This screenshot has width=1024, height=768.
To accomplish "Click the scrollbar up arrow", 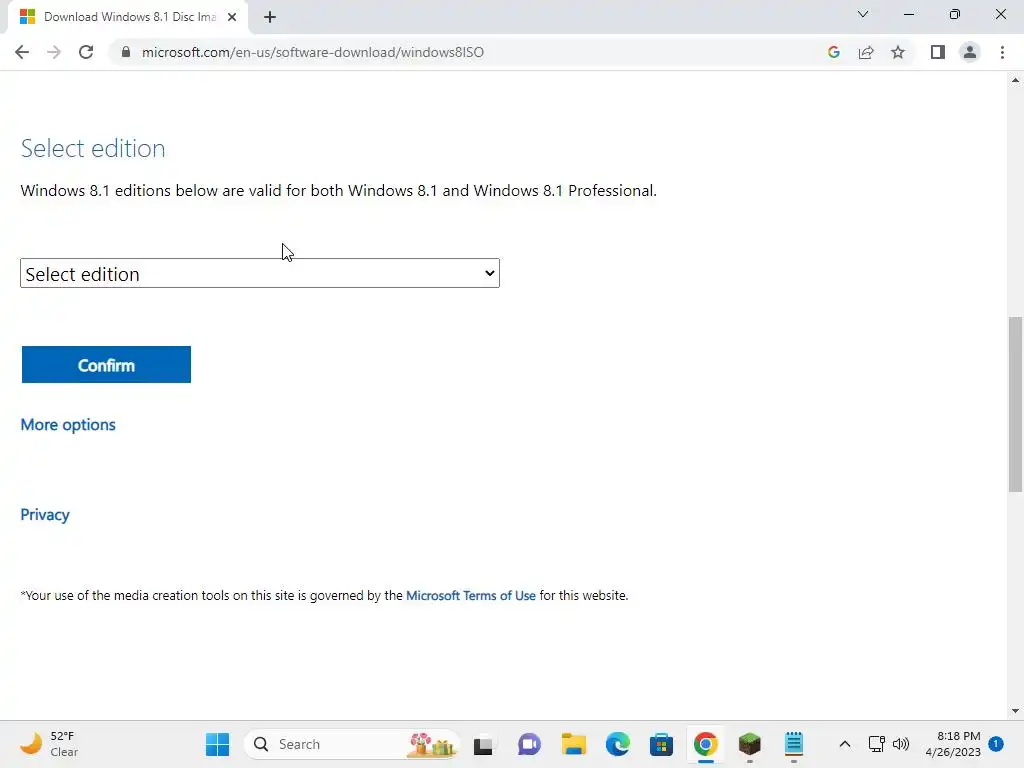I will pos(1015,80).
